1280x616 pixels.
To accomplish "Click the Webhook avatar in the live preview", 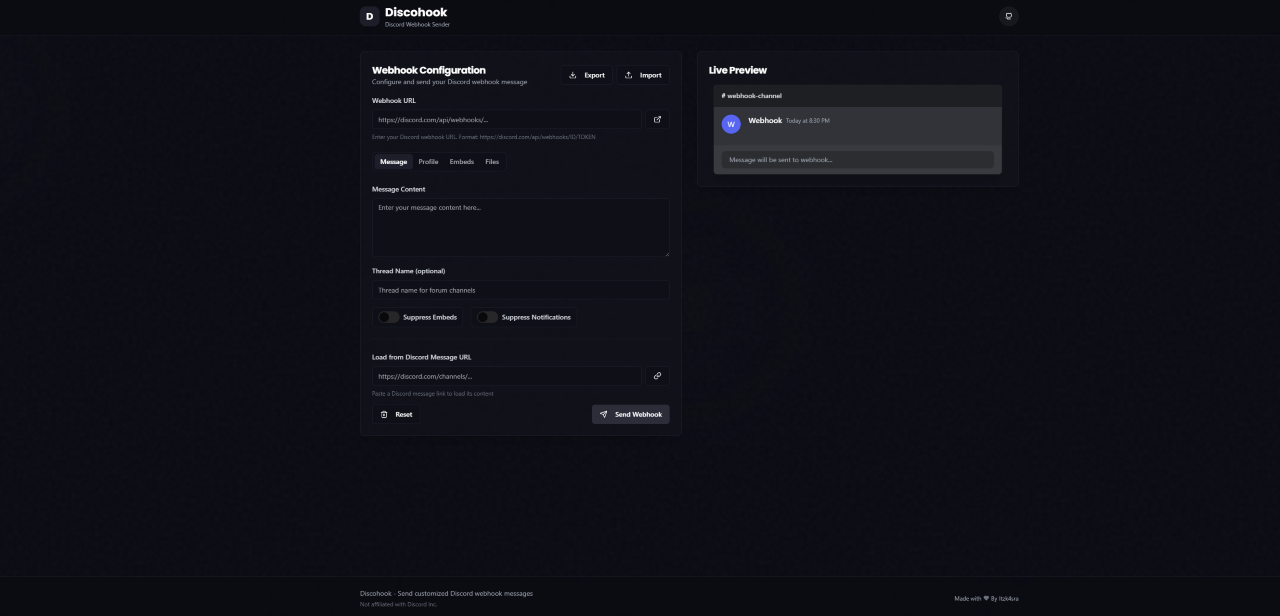I will [731, 123].
